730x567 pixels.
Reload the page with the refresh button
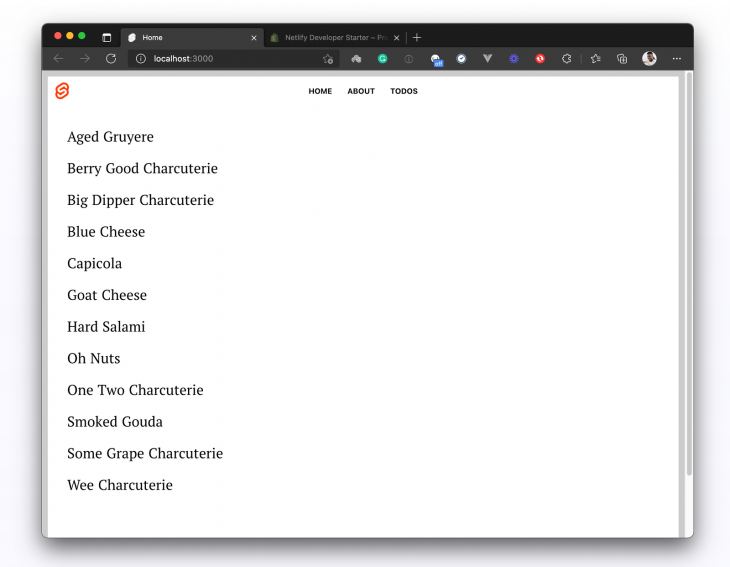(111, 59)
